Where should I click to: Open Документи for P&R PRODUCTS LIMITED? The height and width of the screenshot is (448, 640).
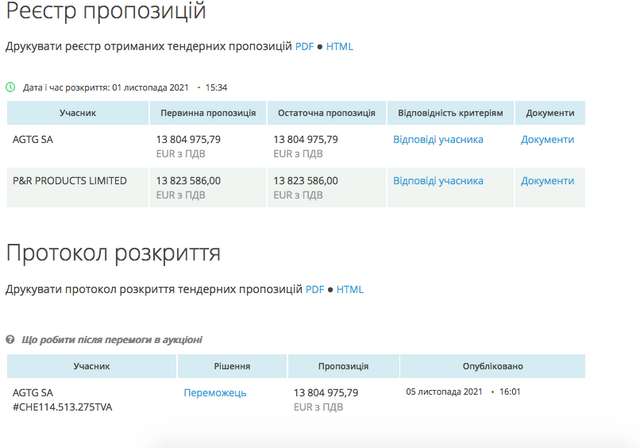click(547, 181)
